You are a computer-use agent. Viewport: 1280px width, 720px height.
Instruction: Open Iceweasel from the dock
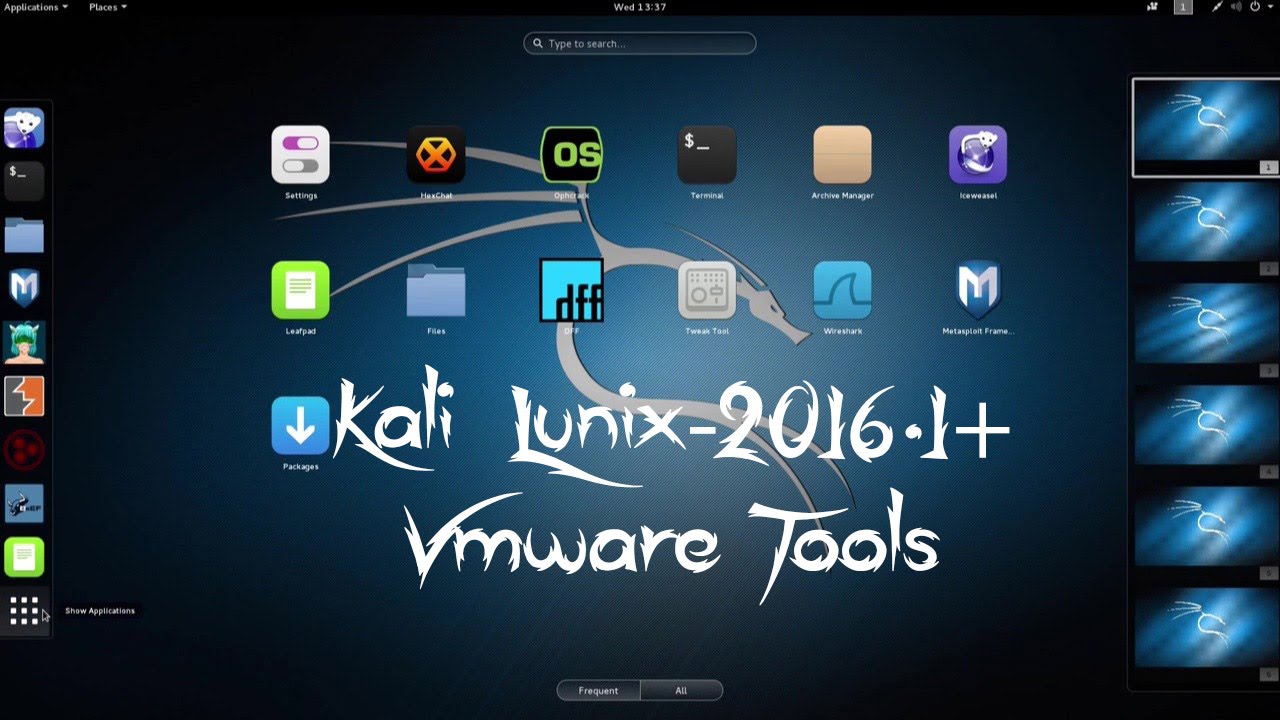tap(24, 128)
